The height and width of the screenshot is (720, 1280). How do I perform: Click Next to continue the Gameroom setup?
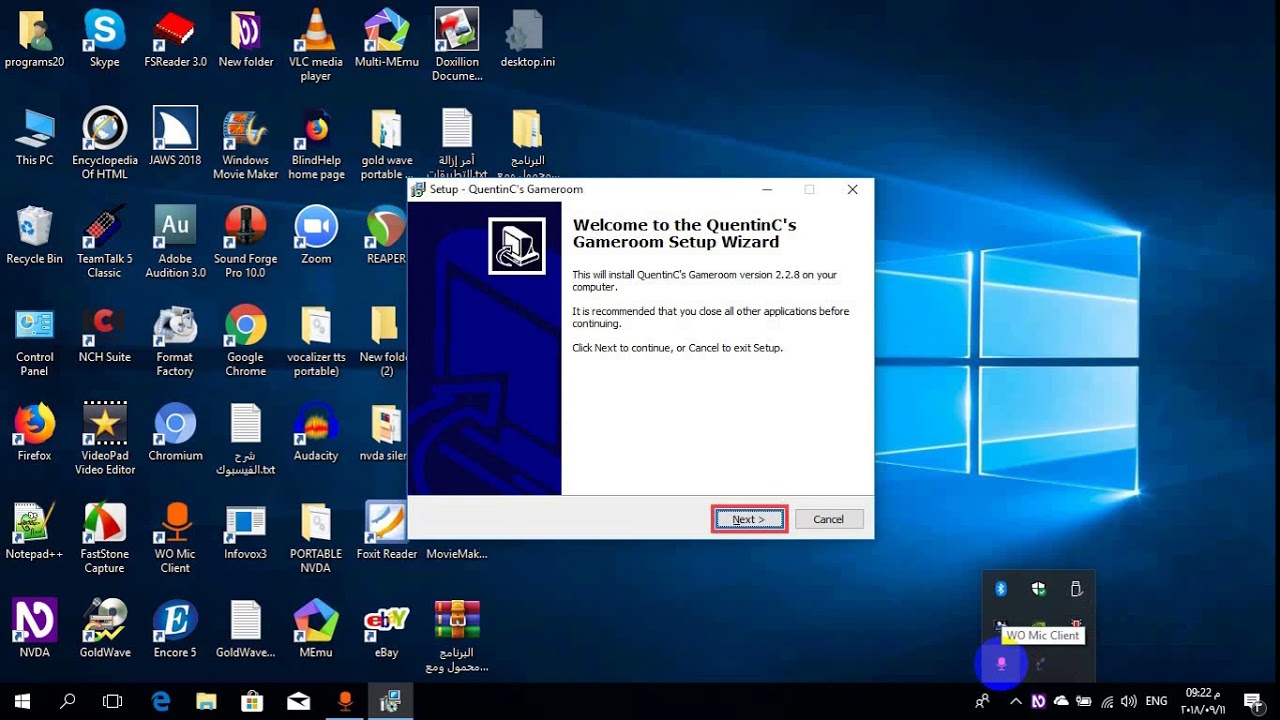point(749,519)
